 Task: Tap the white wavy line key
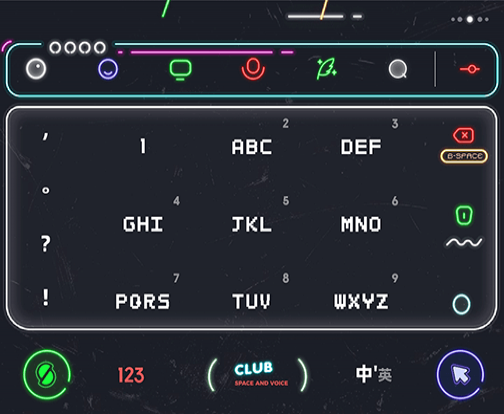tap(464, 242)
